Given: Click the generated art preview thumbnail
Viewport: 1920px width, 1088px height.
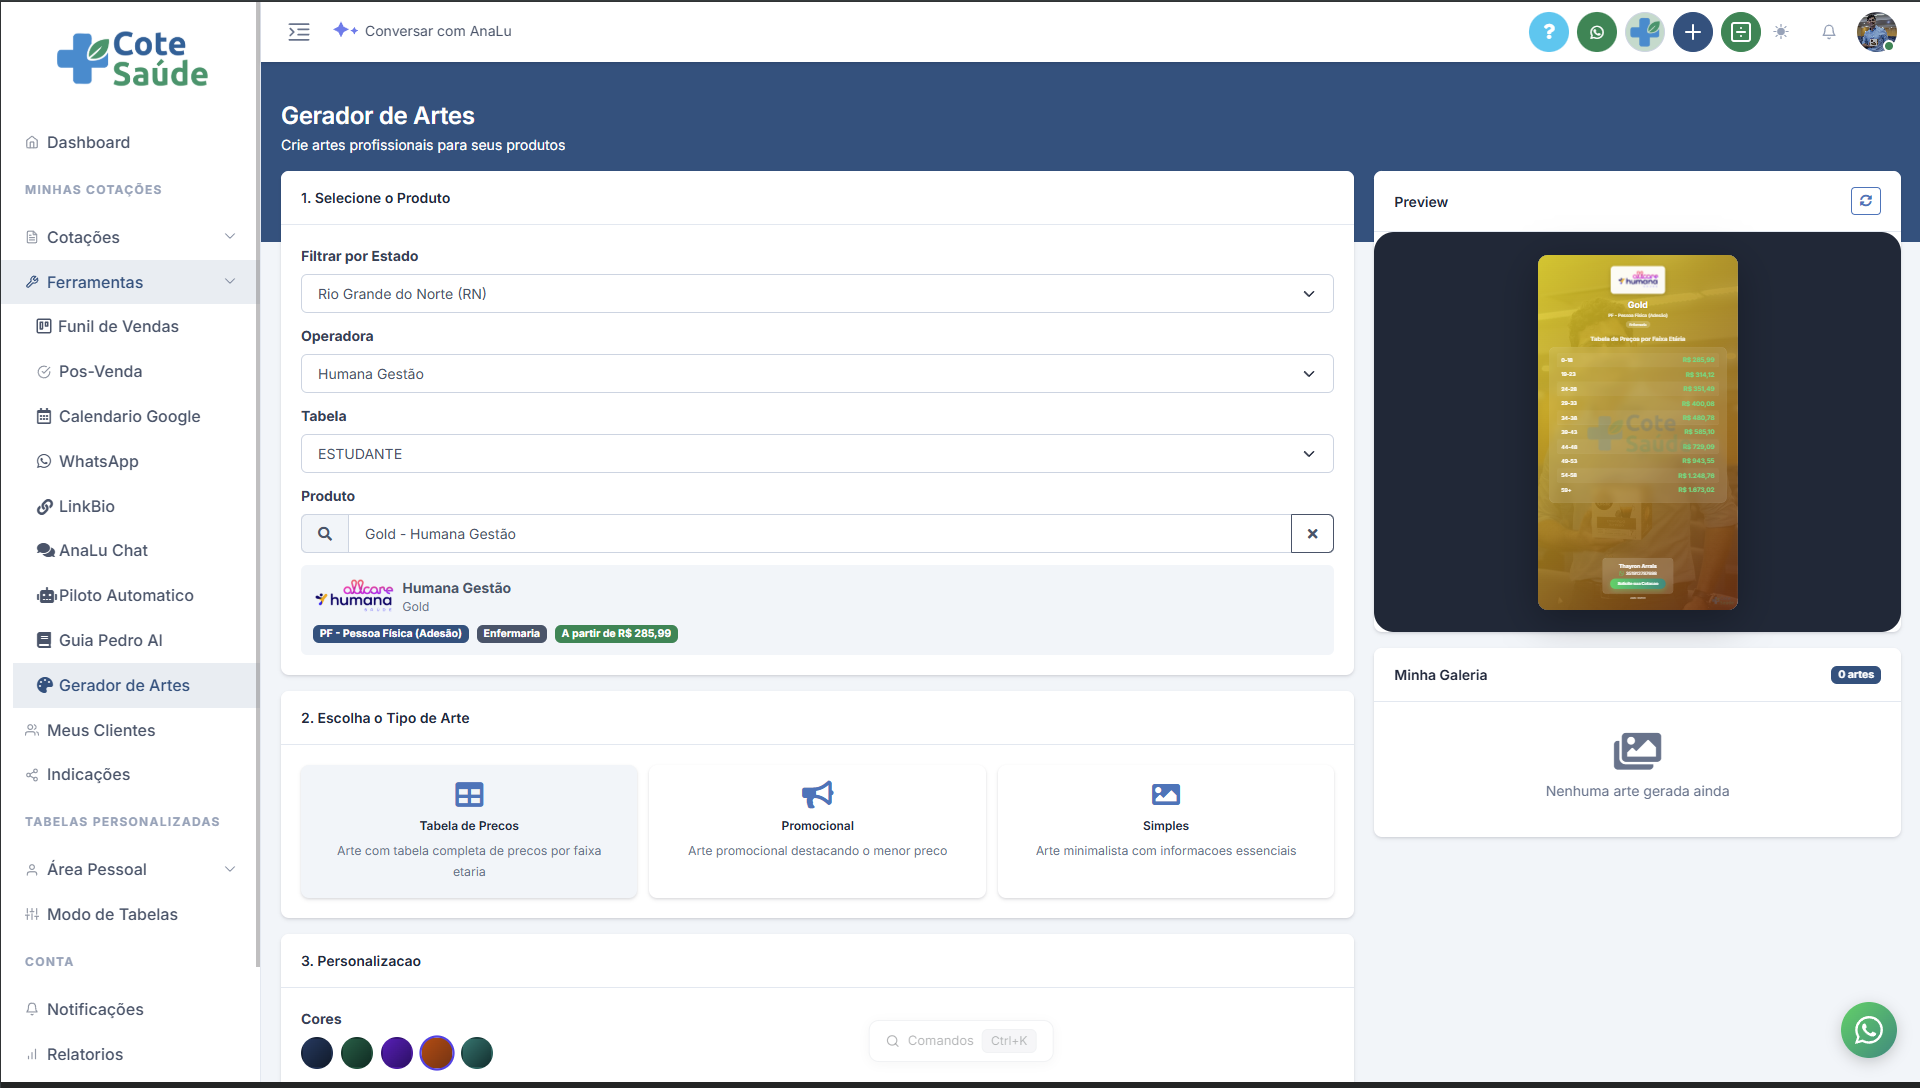Looking at the screenshot, I should pos(1637,432).
